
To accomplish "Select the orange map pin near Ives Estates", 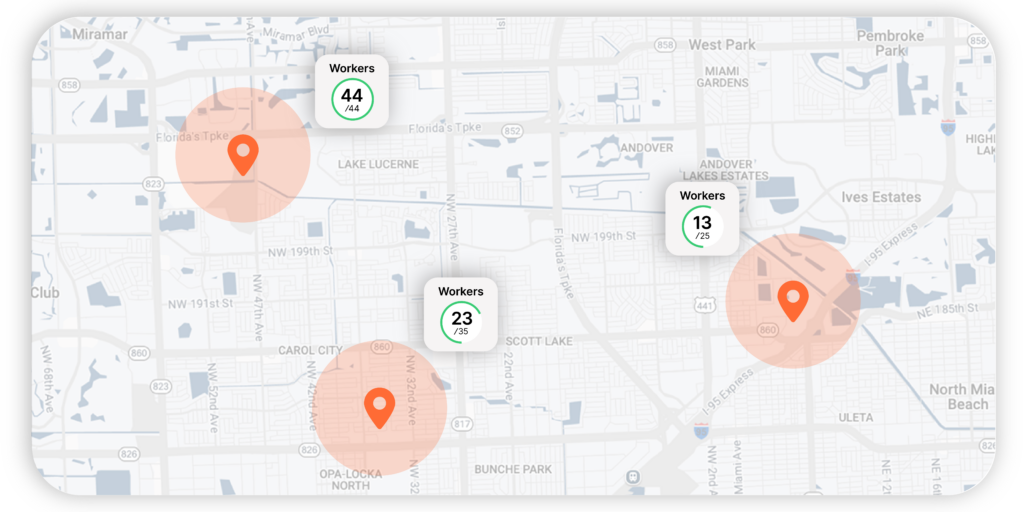I will [793, 300].
